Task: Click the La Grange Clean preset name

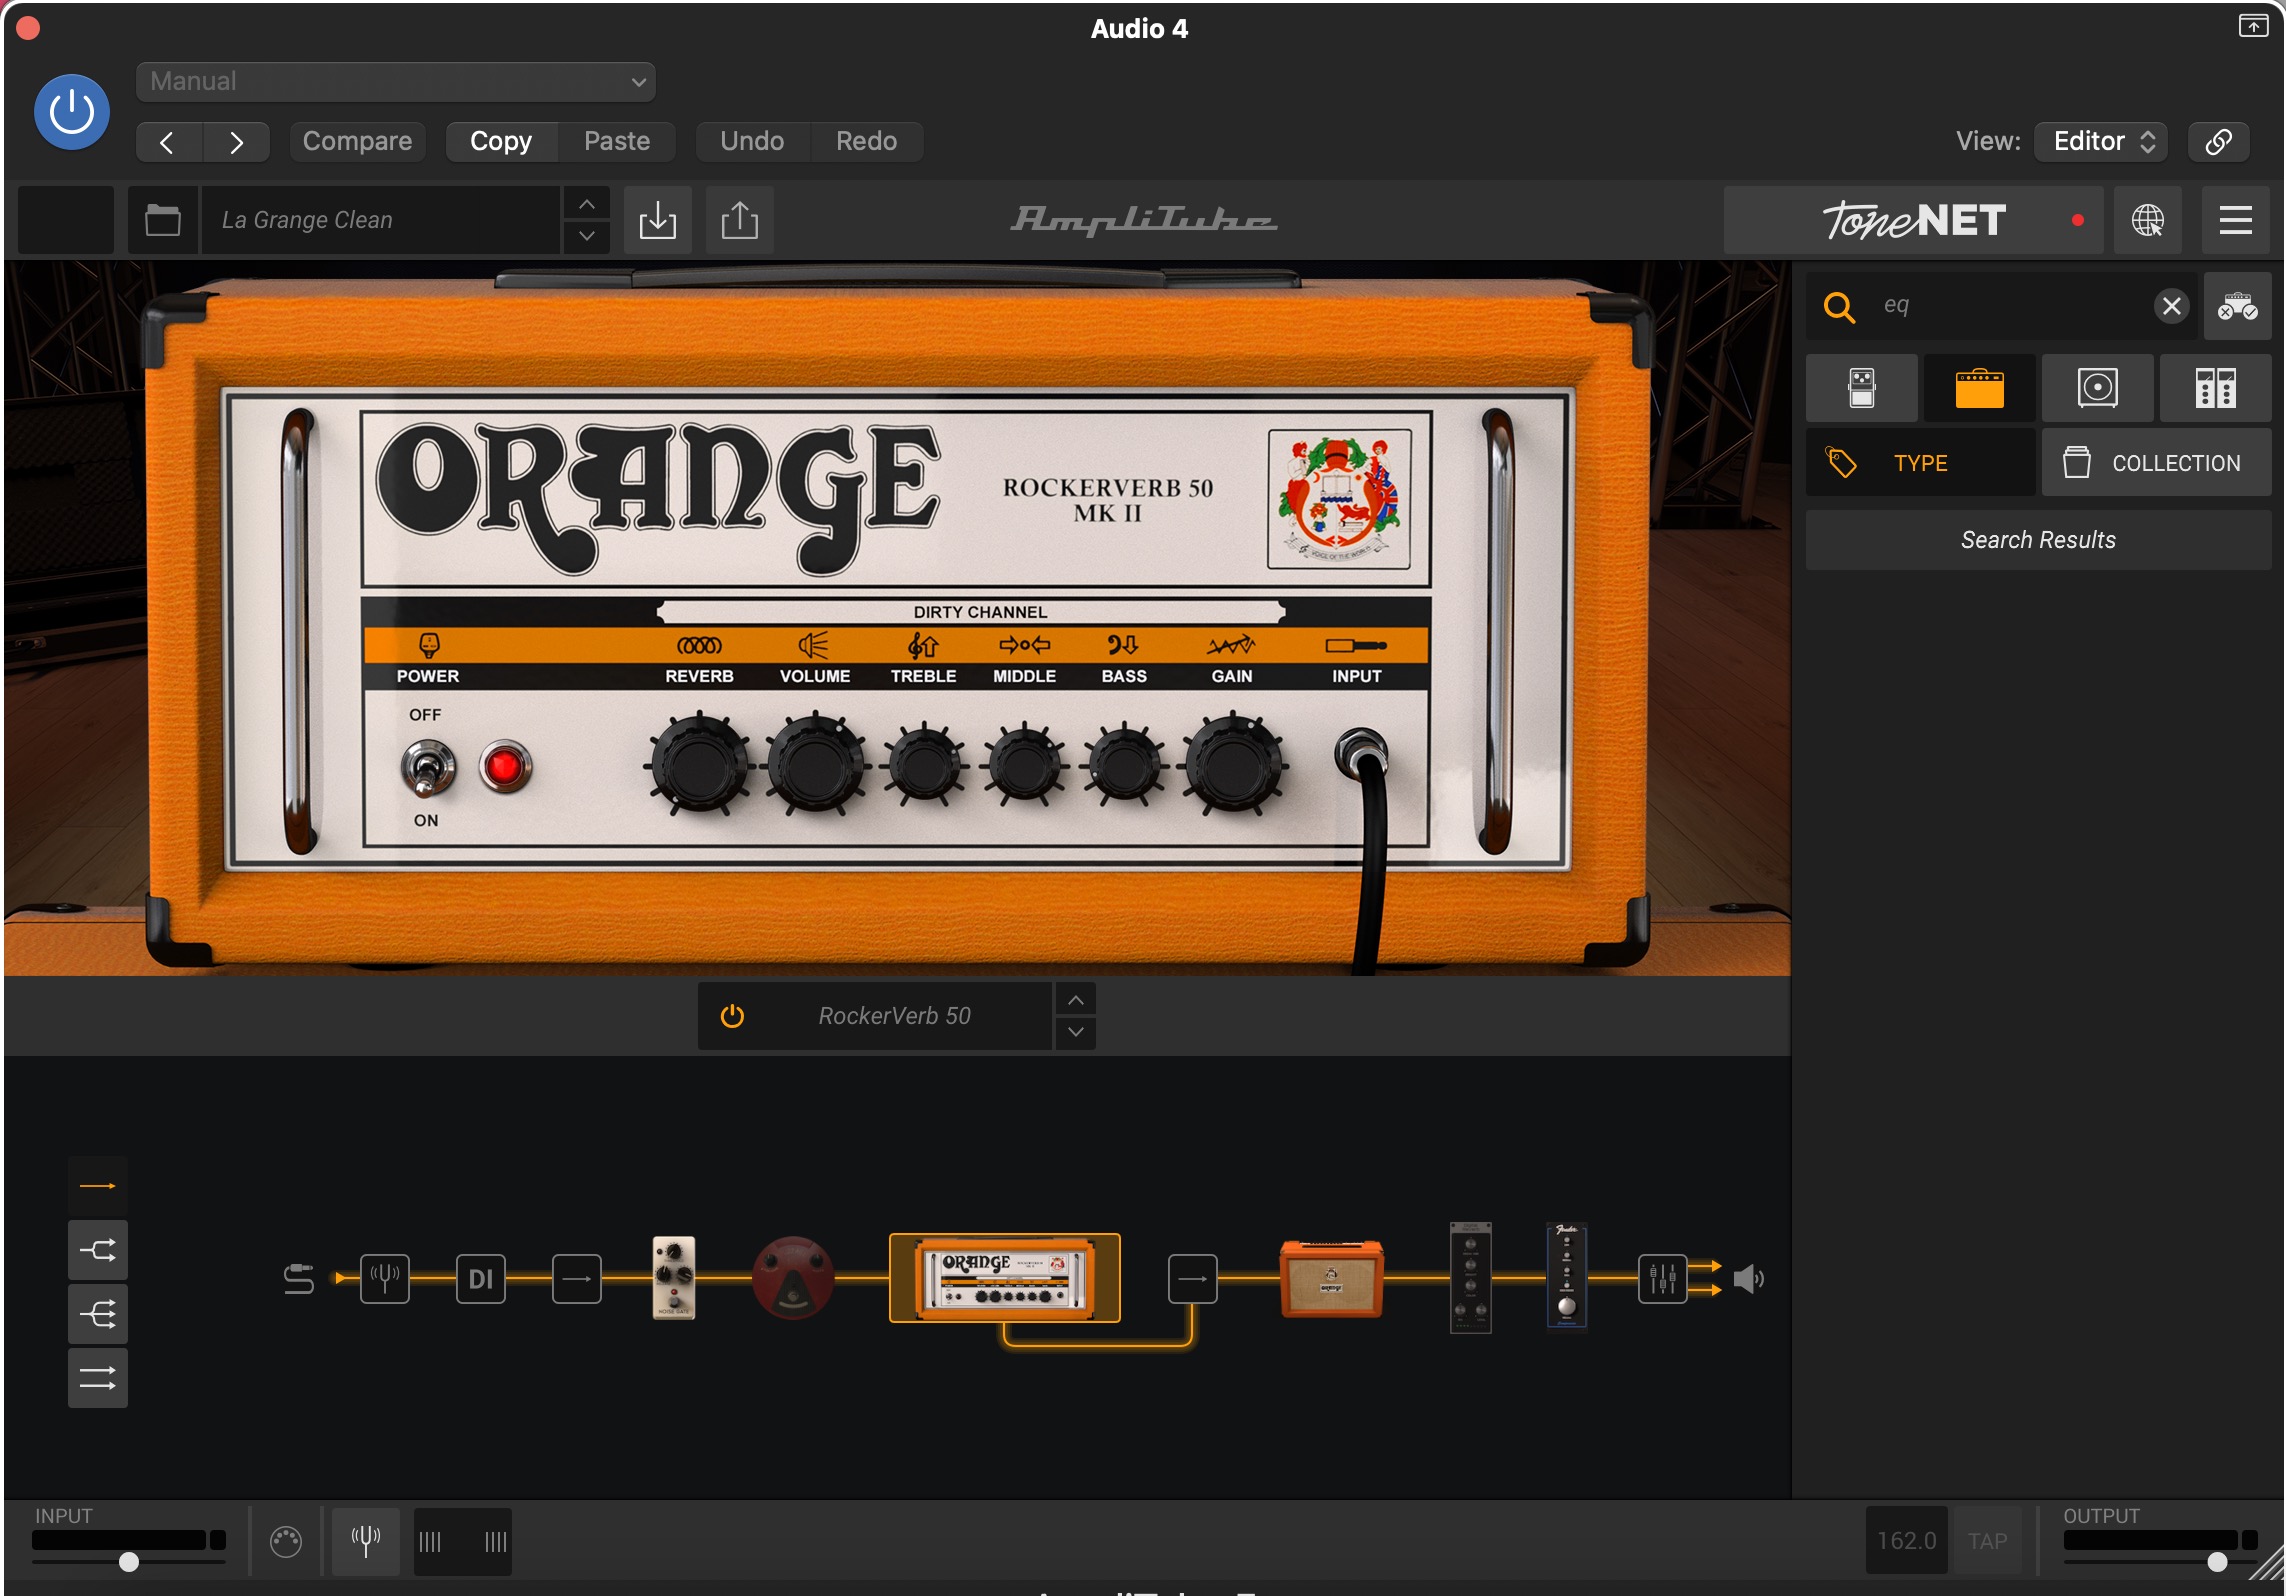Action: tap(380, 220)
